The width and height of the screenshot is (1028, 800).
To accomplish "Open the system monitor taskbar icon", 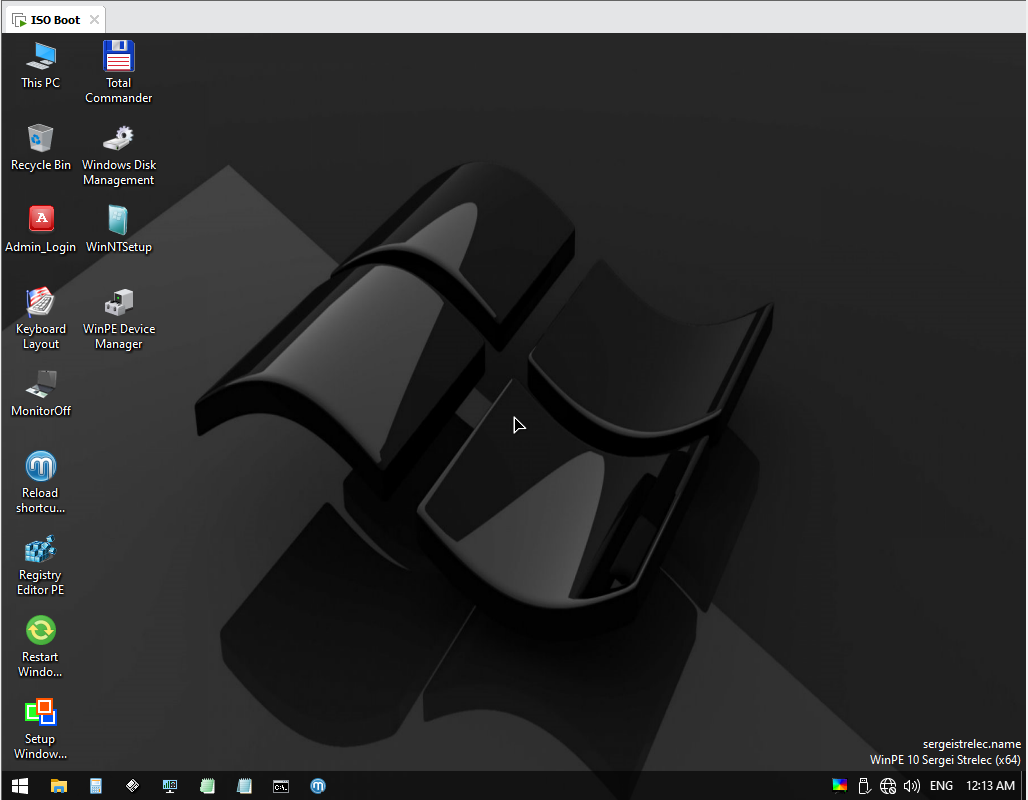I will (170, 786).
